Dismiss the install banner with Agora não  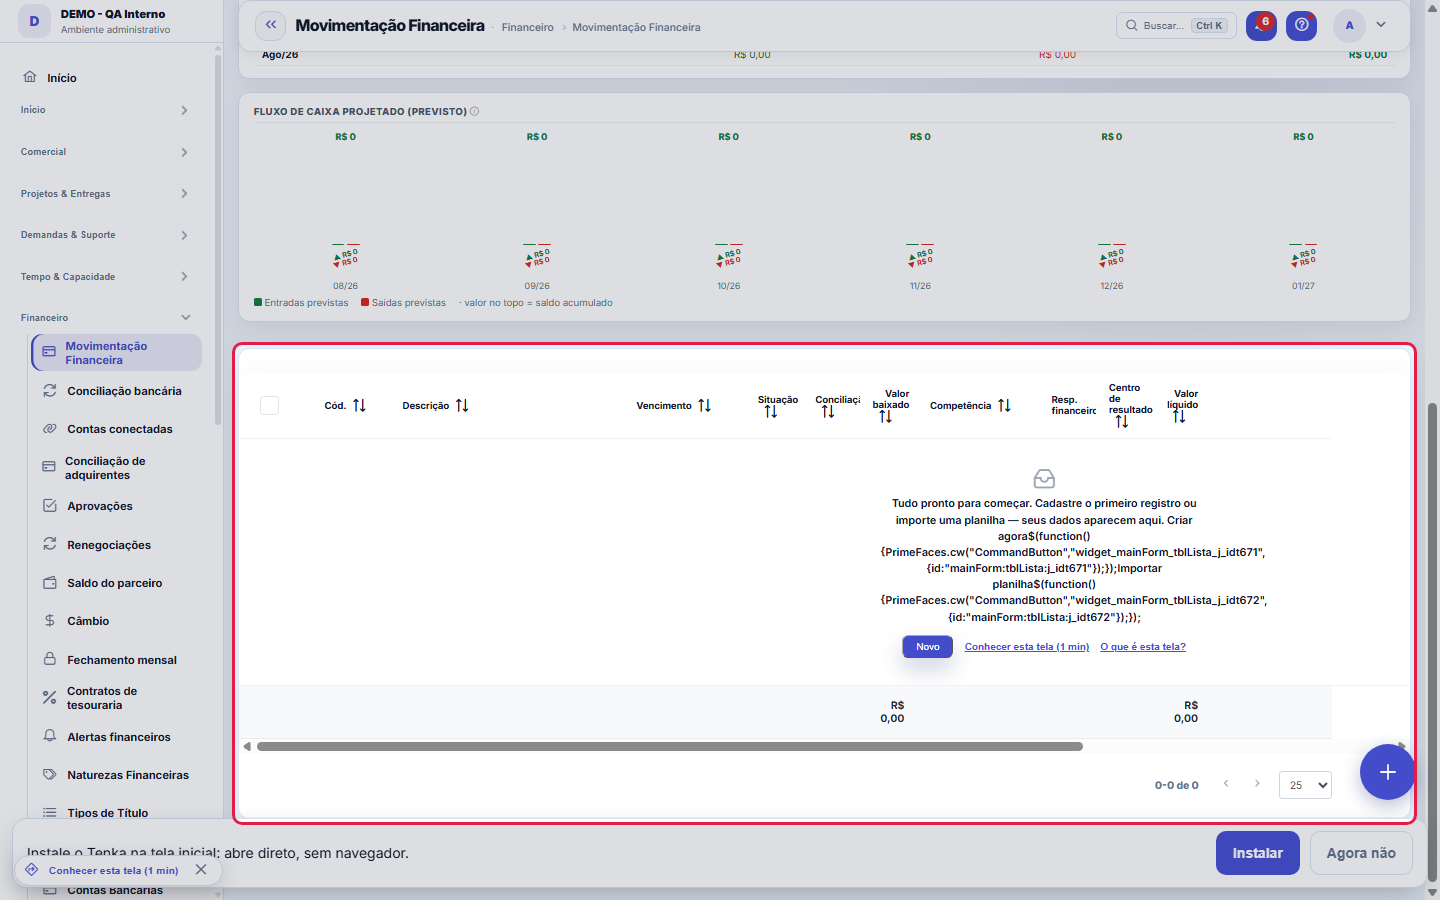pos(1361,853)
